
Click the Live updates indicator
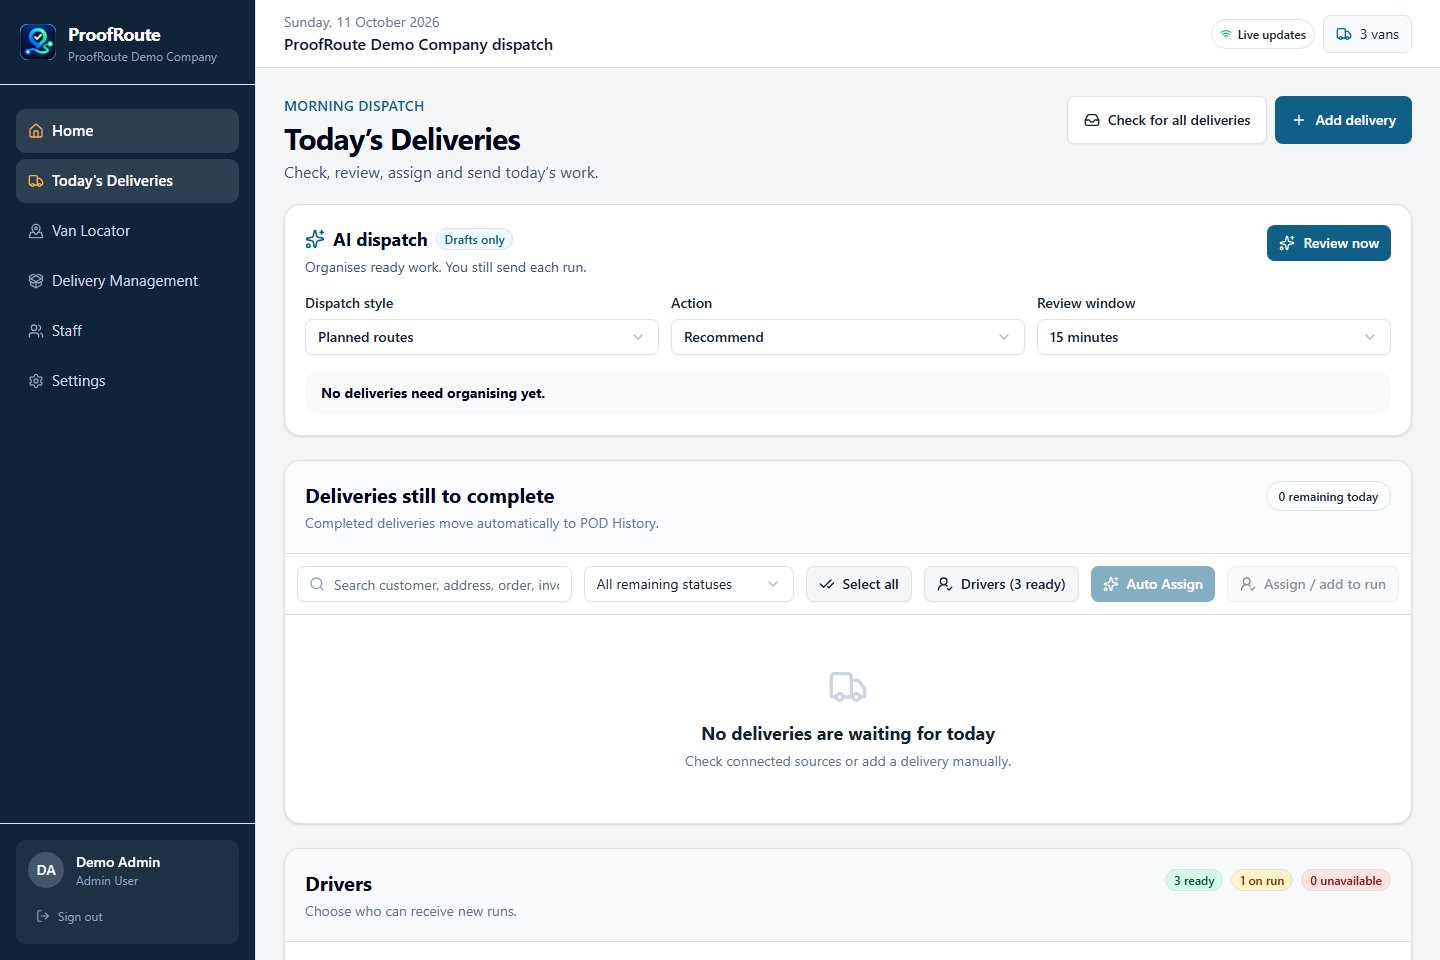pos(1263,34)
